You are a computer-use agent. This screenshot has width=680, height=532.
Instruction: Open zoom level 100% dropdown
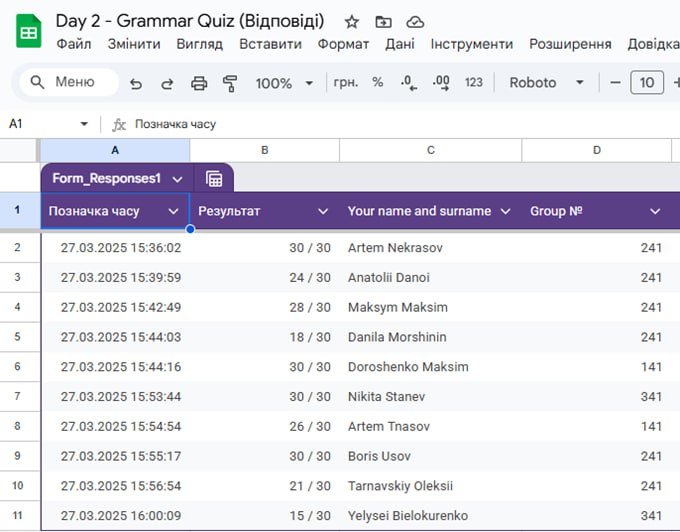point(284,83)
